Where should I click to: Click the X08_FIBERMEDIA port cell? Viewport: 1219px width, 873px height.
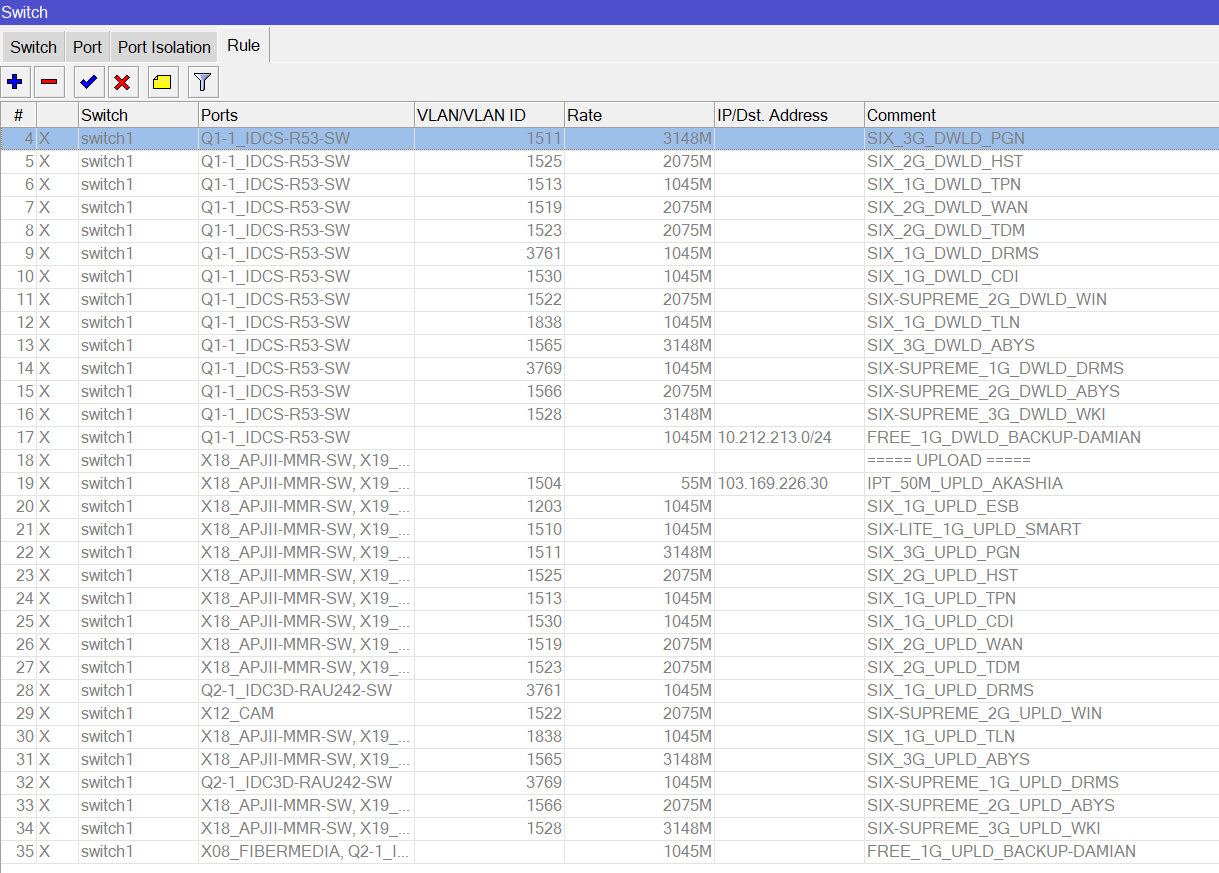(x=305, y=851)
